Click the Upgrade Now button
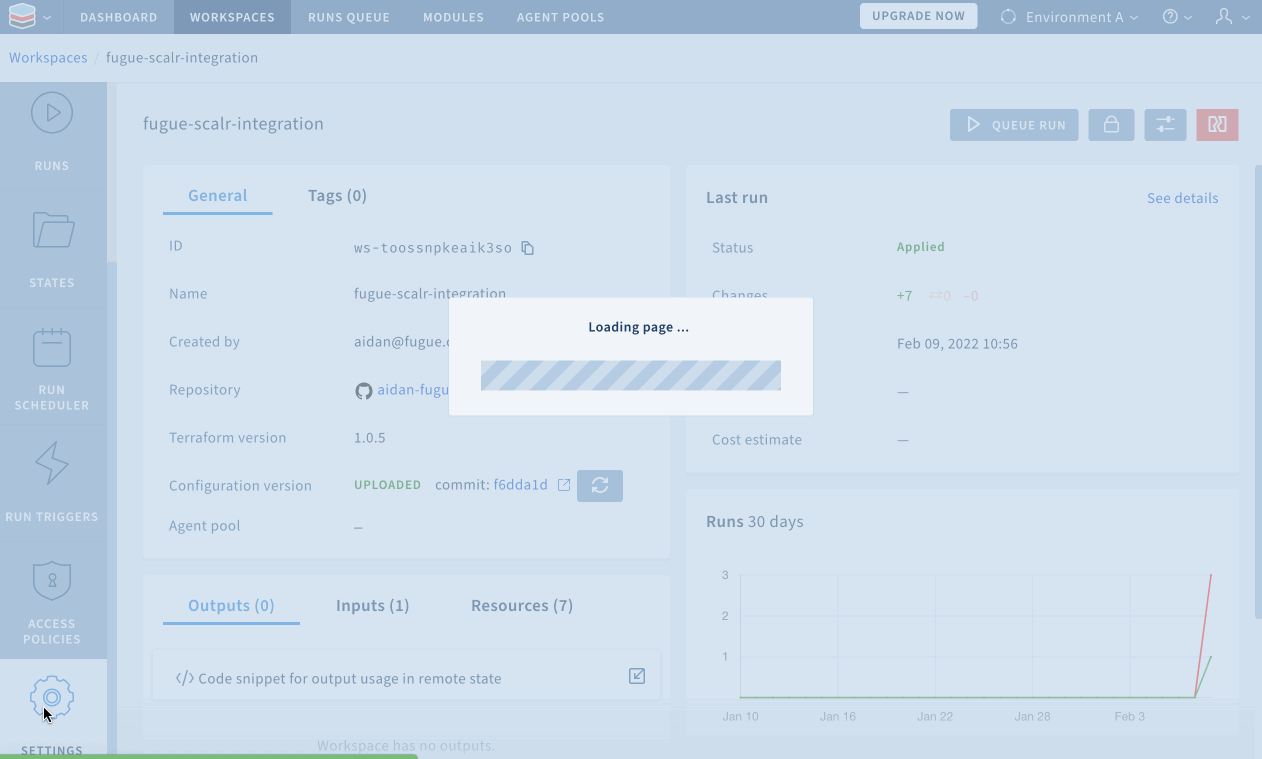The width and height of the screenshot is (1262, 759). tap(918, 16)
